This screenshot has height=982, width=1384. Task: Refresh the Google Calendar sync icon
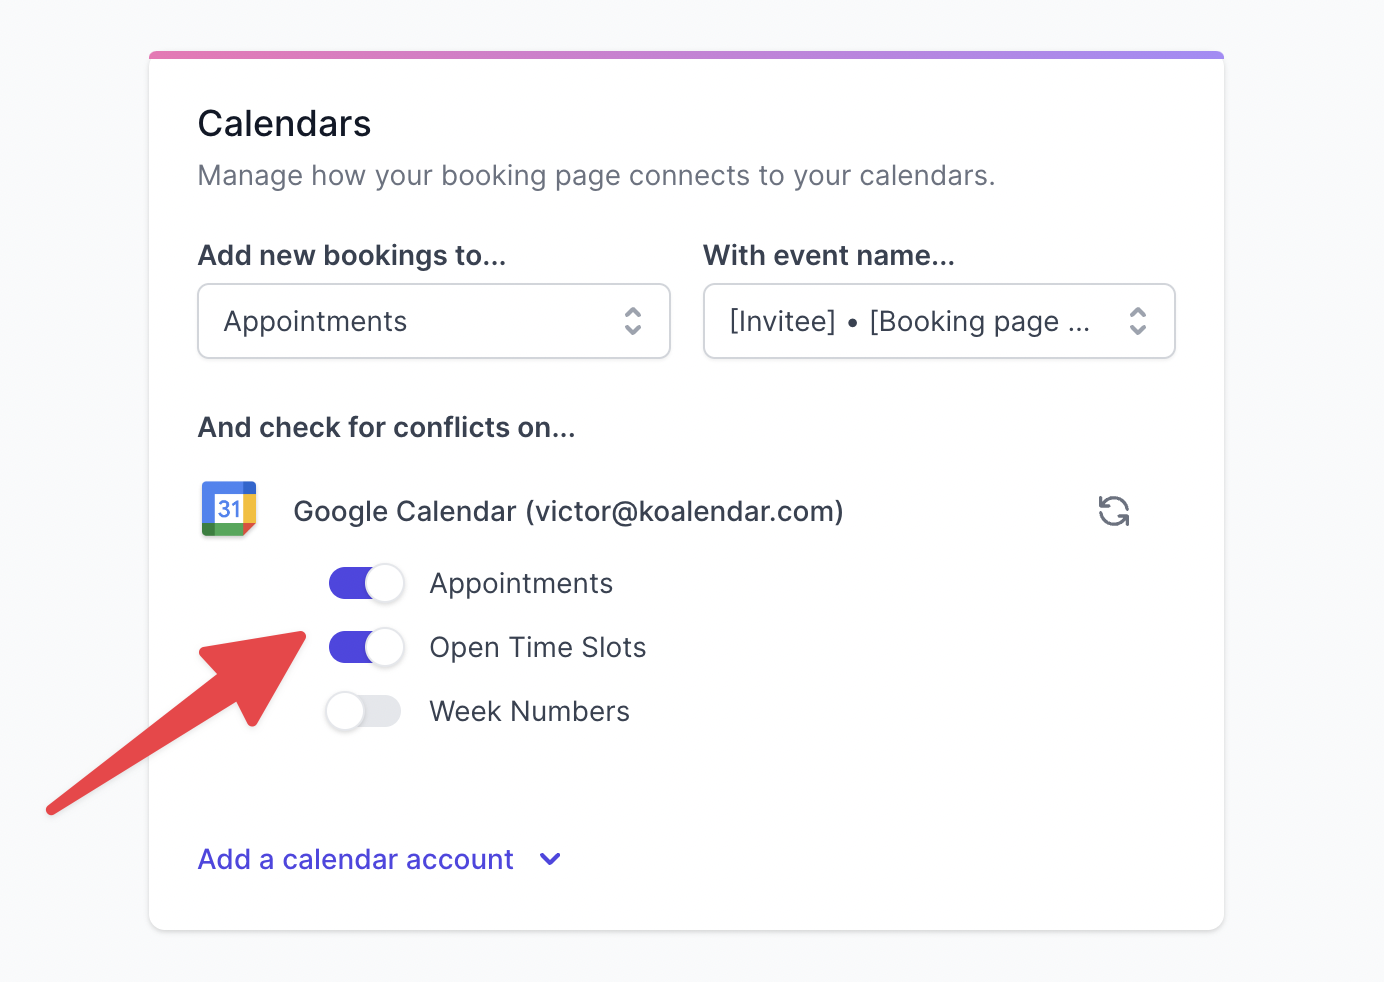pos(1113,511)
